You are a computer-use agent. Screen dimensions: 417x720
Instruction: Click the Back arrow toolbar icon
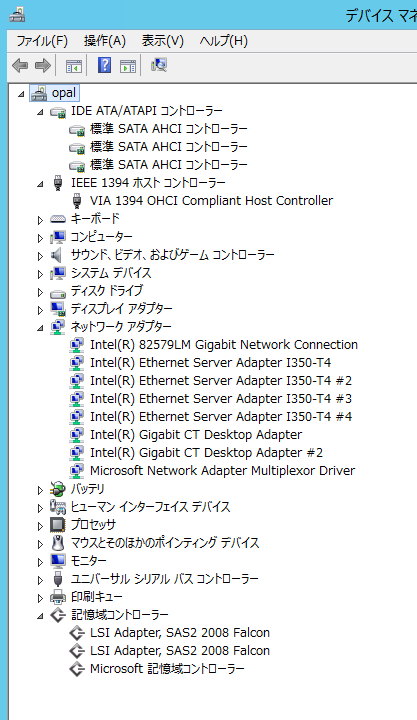pos(20,66)
